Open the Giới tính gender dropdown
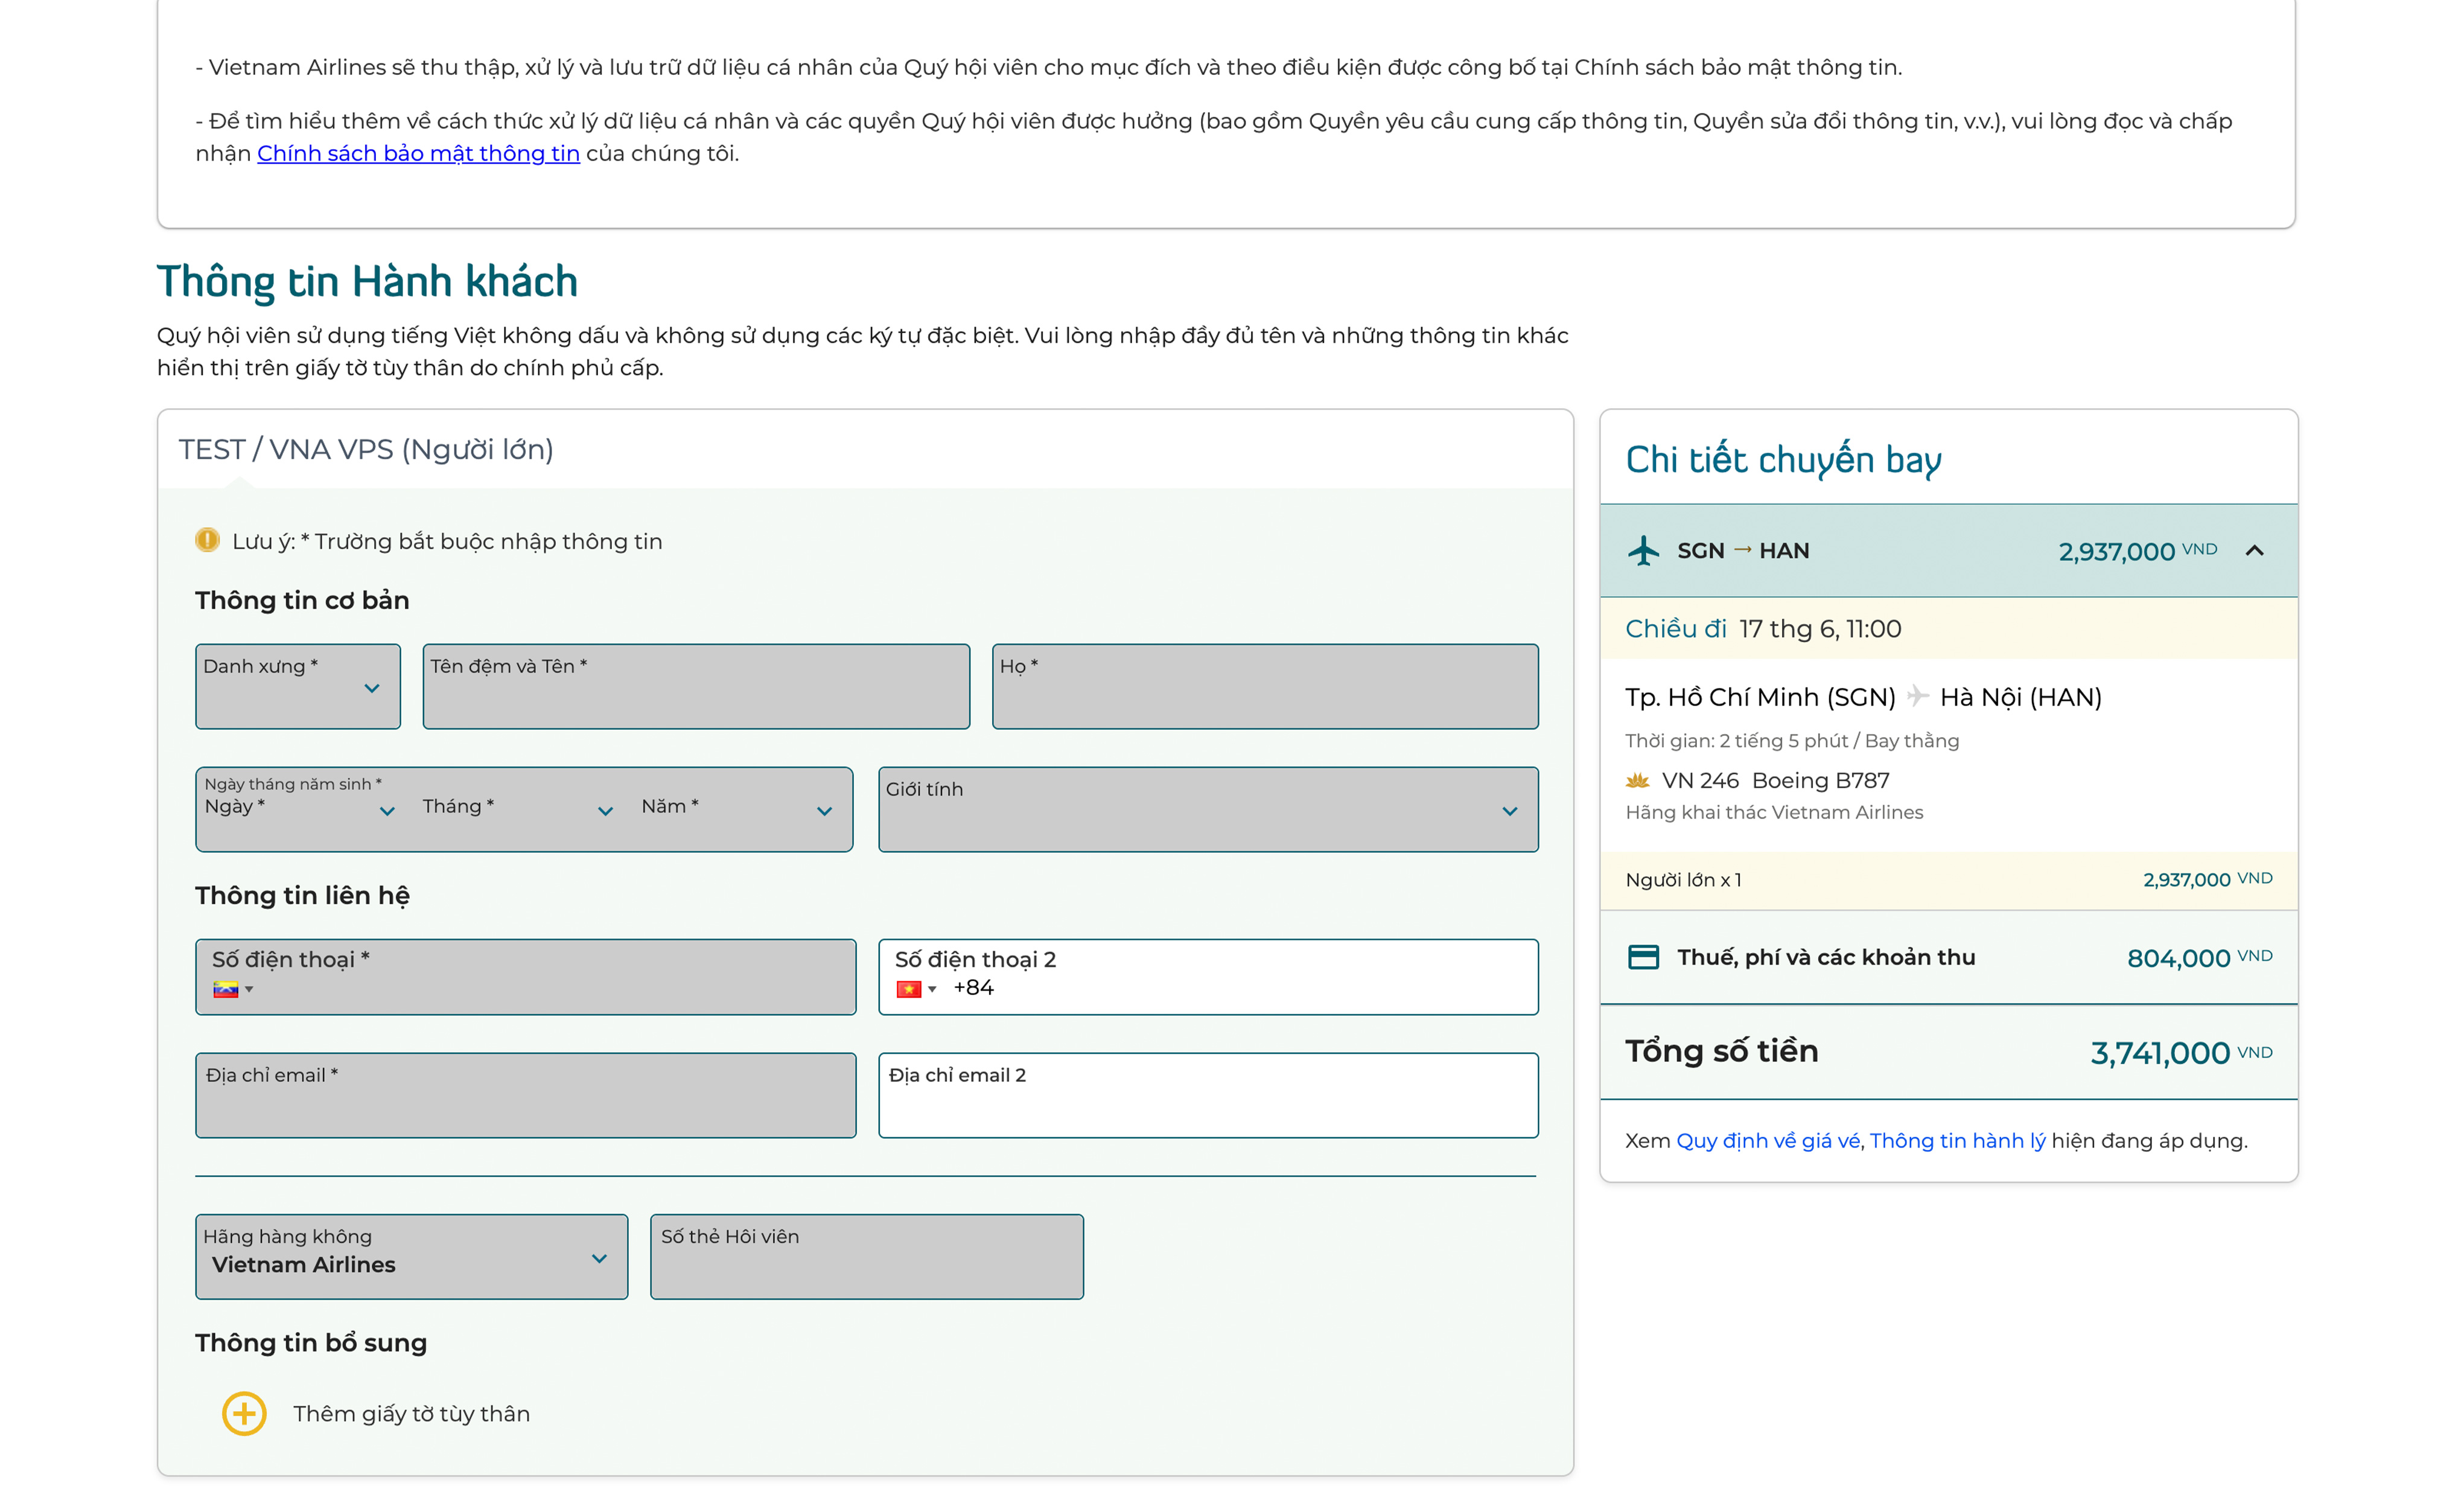The image size is (2464, 1509). click(1207, 810)
